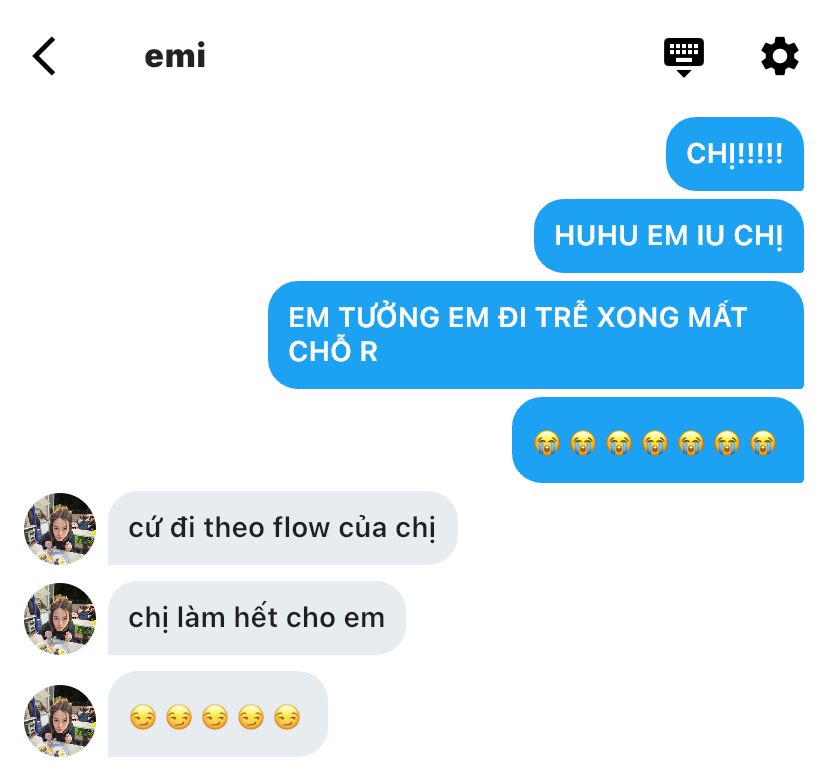
Task: Tap the first smirking face emoji
Action: (x=143, y=717)
